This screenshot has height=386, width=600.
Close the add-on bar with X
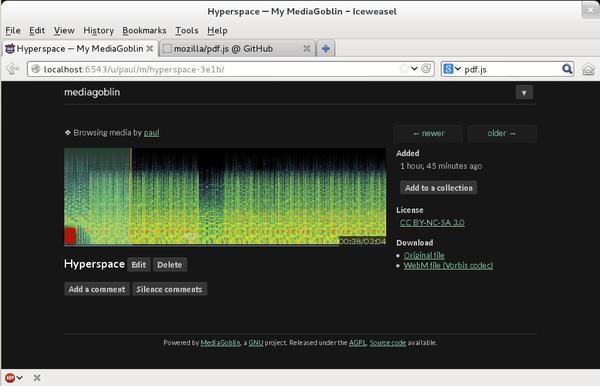tap(37, 378)
